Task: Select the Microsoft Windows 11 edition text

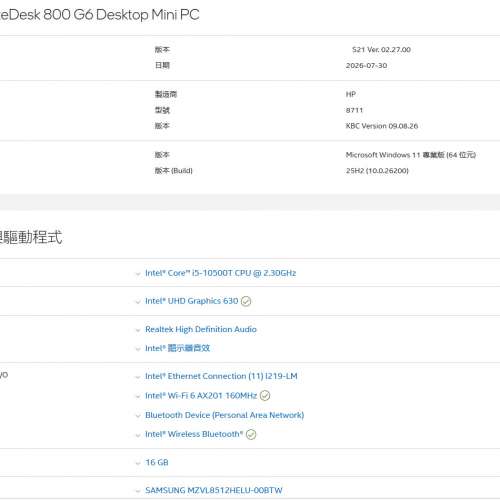Action: point(411,155)
